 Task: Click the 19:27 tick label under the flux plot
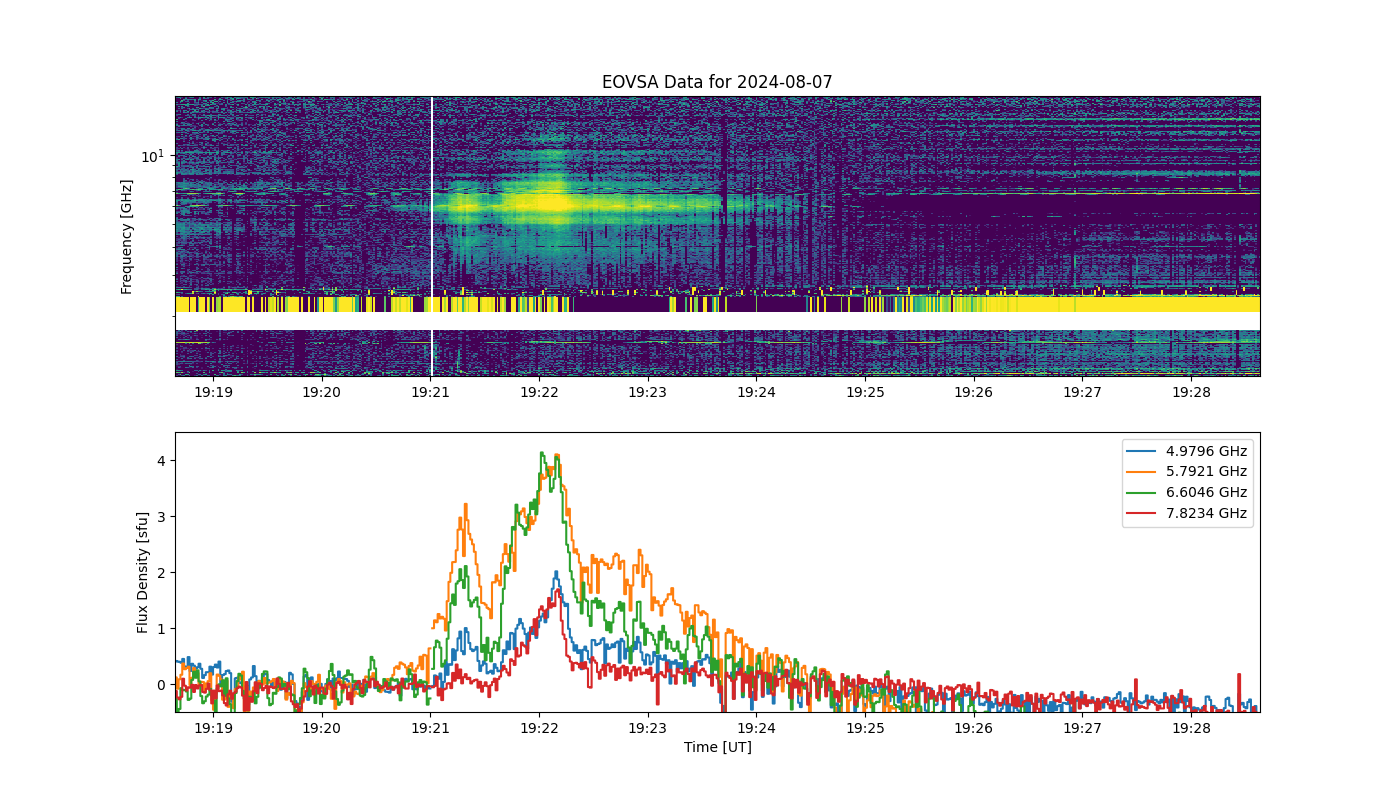pos(1082,729)
